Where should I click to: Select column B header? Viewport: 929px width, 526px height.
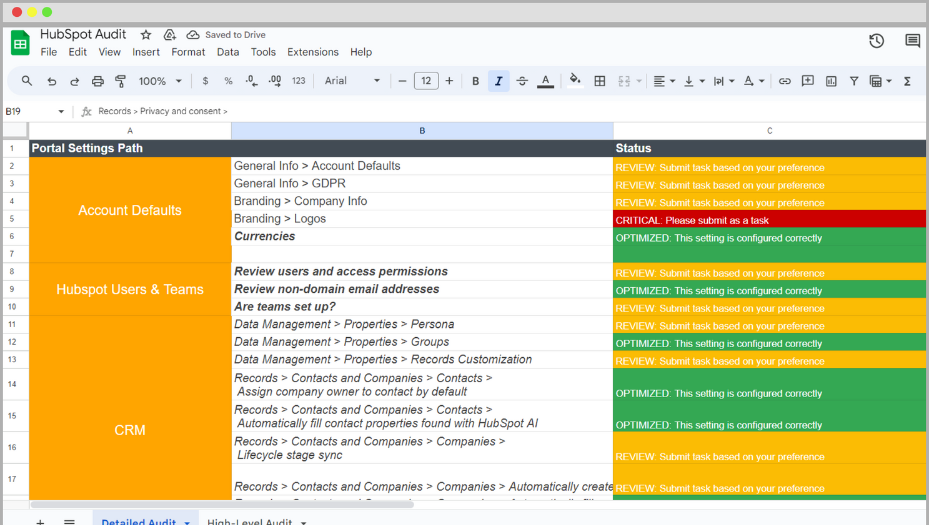tap(422, 131)
